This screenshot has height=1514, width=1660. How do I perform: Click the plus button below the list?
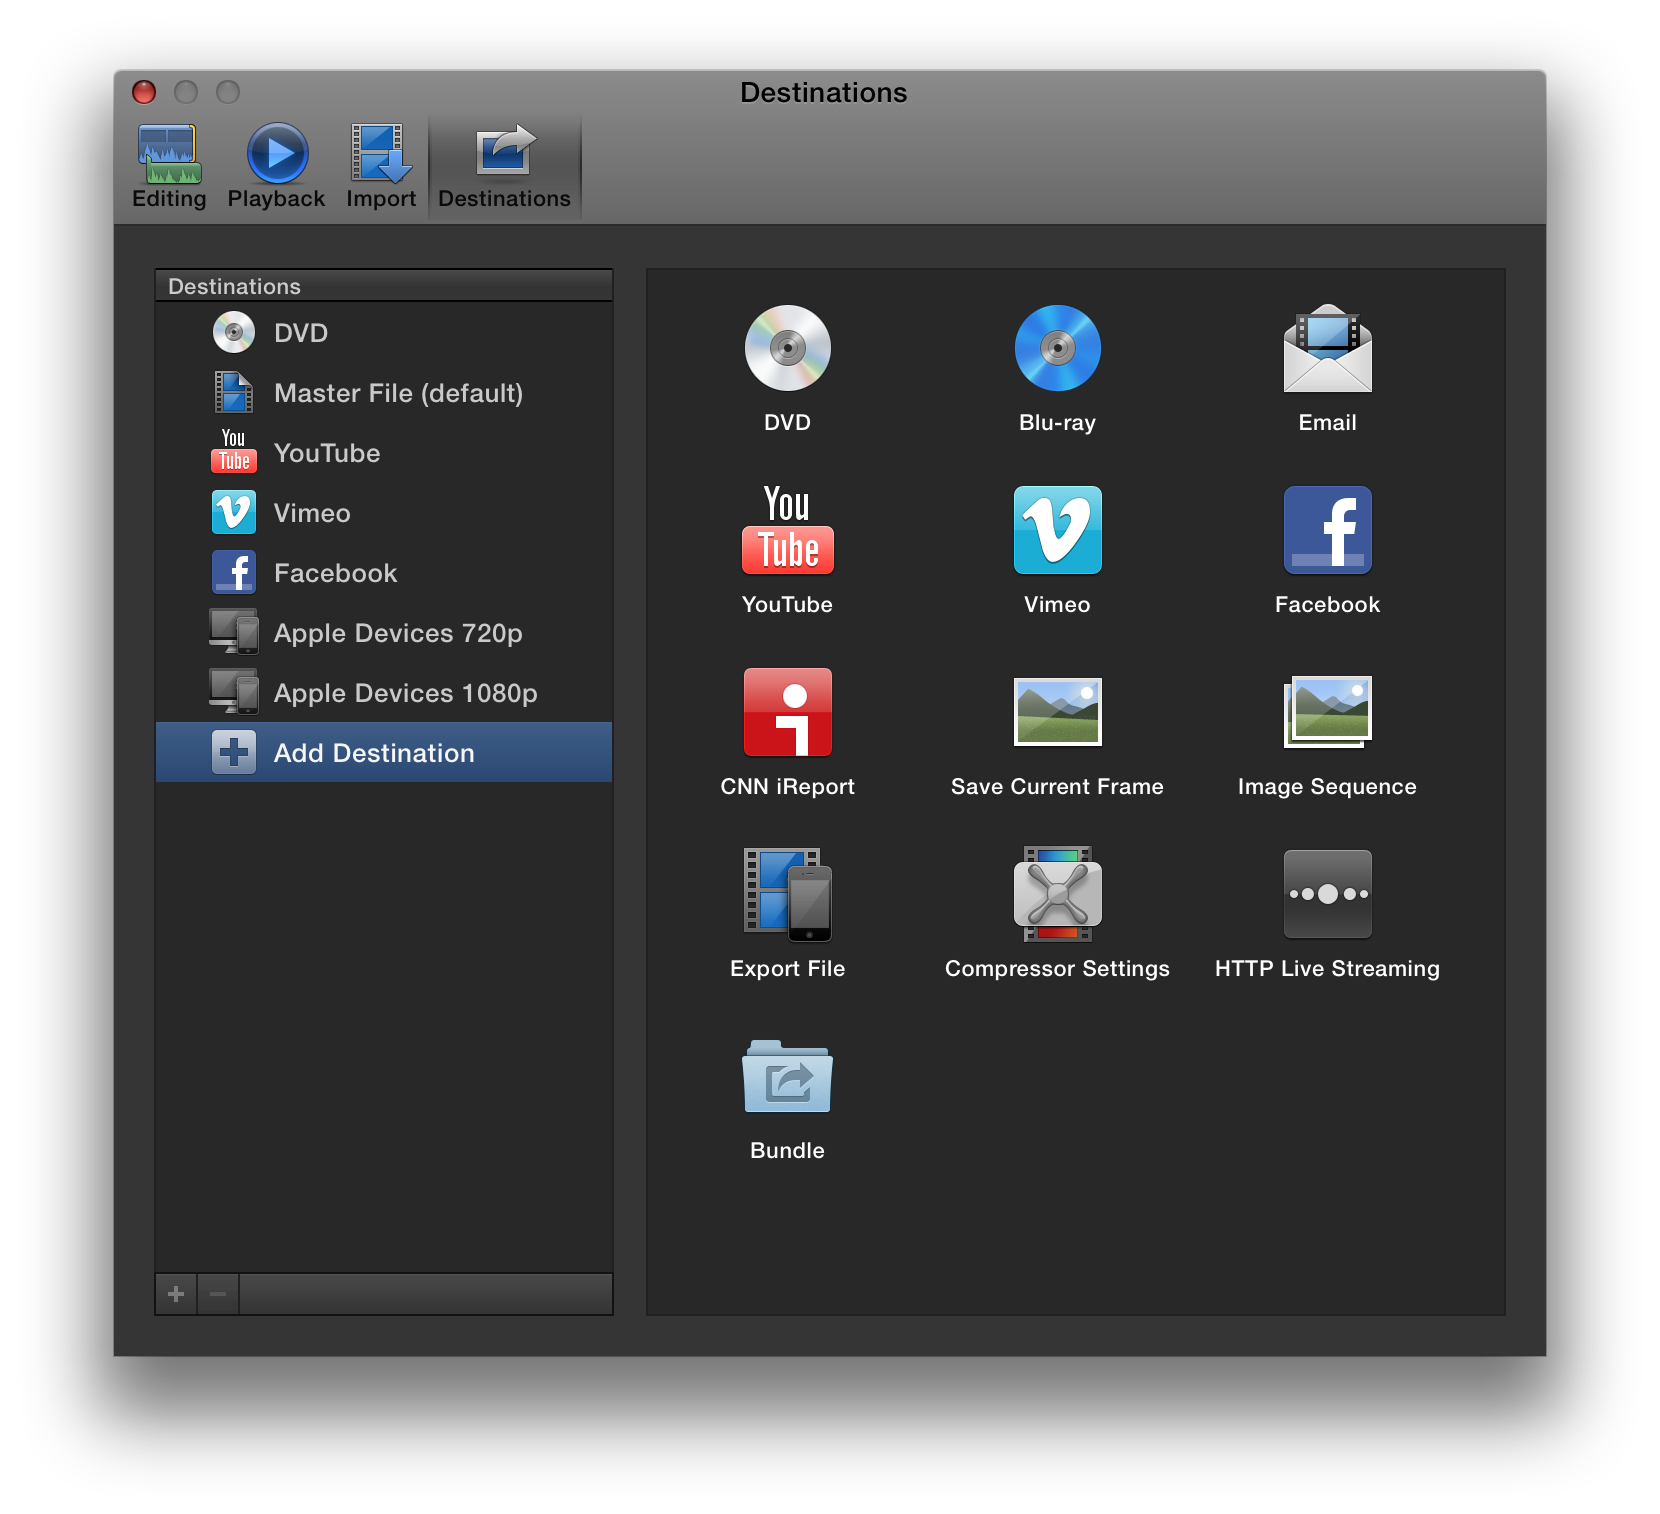(176, 1294)
